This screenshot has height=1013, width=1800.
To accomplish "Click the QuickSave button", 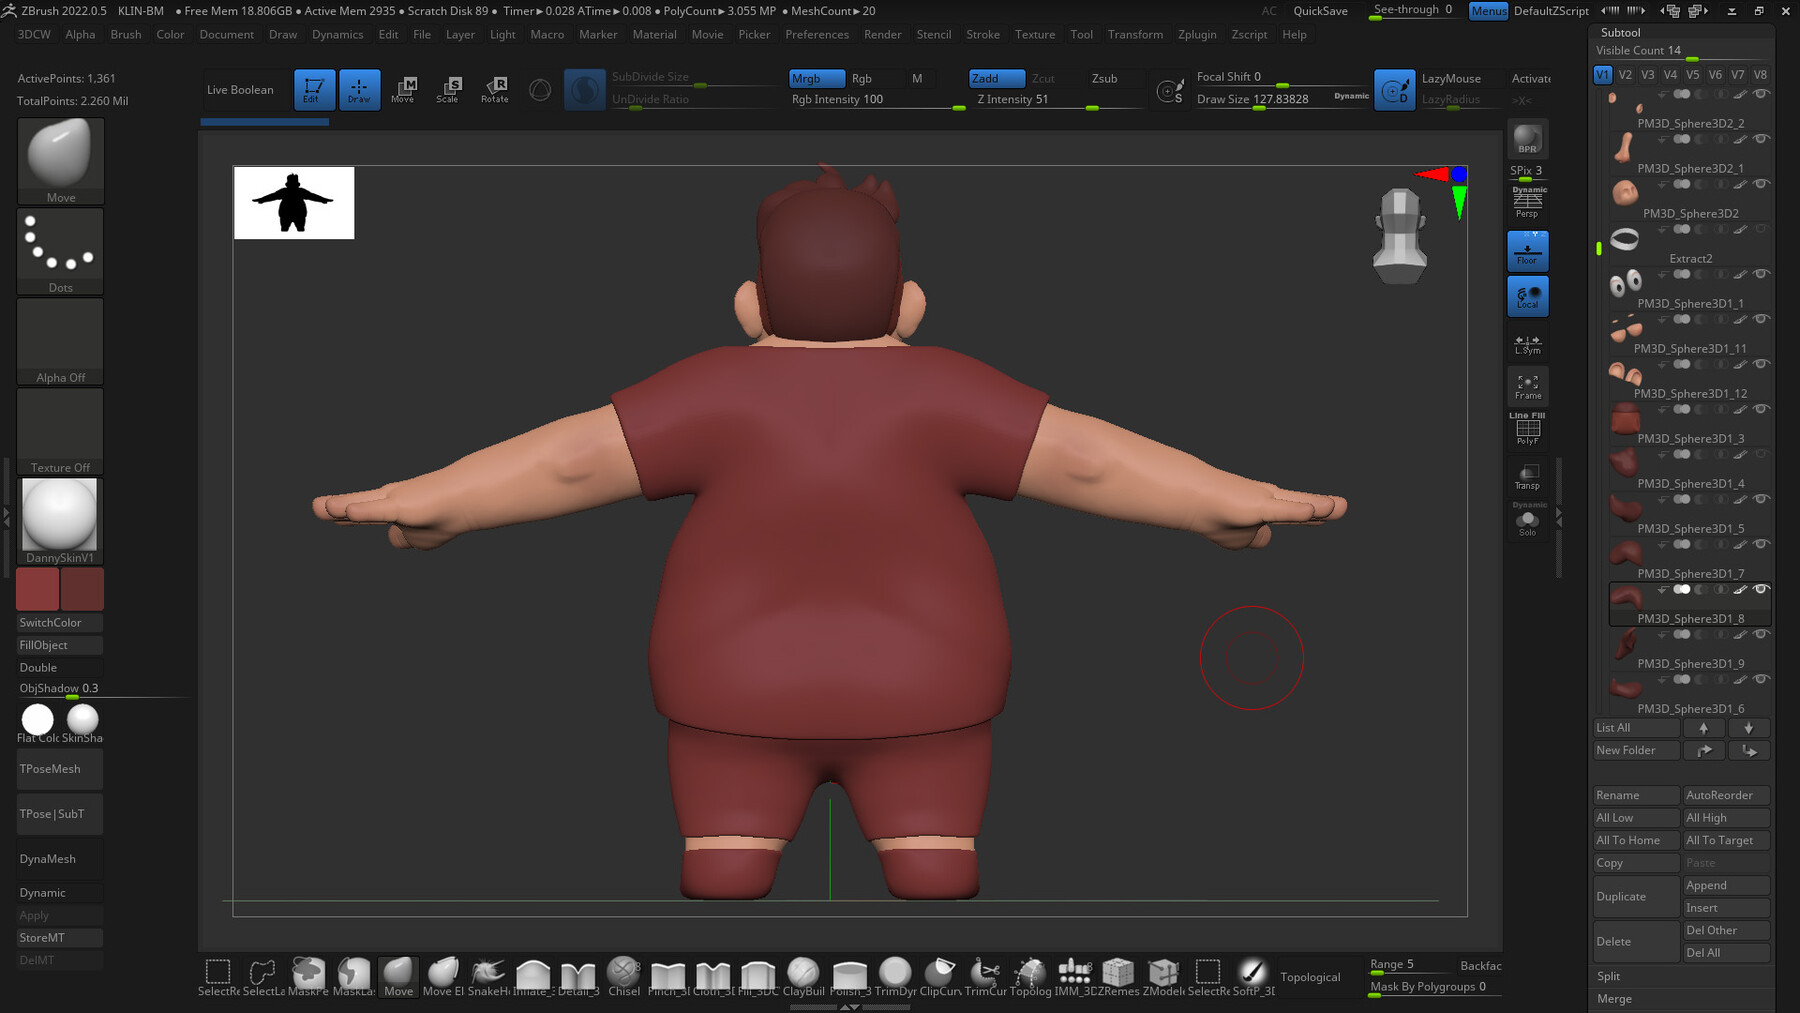I will click(x=1320, y=11).
